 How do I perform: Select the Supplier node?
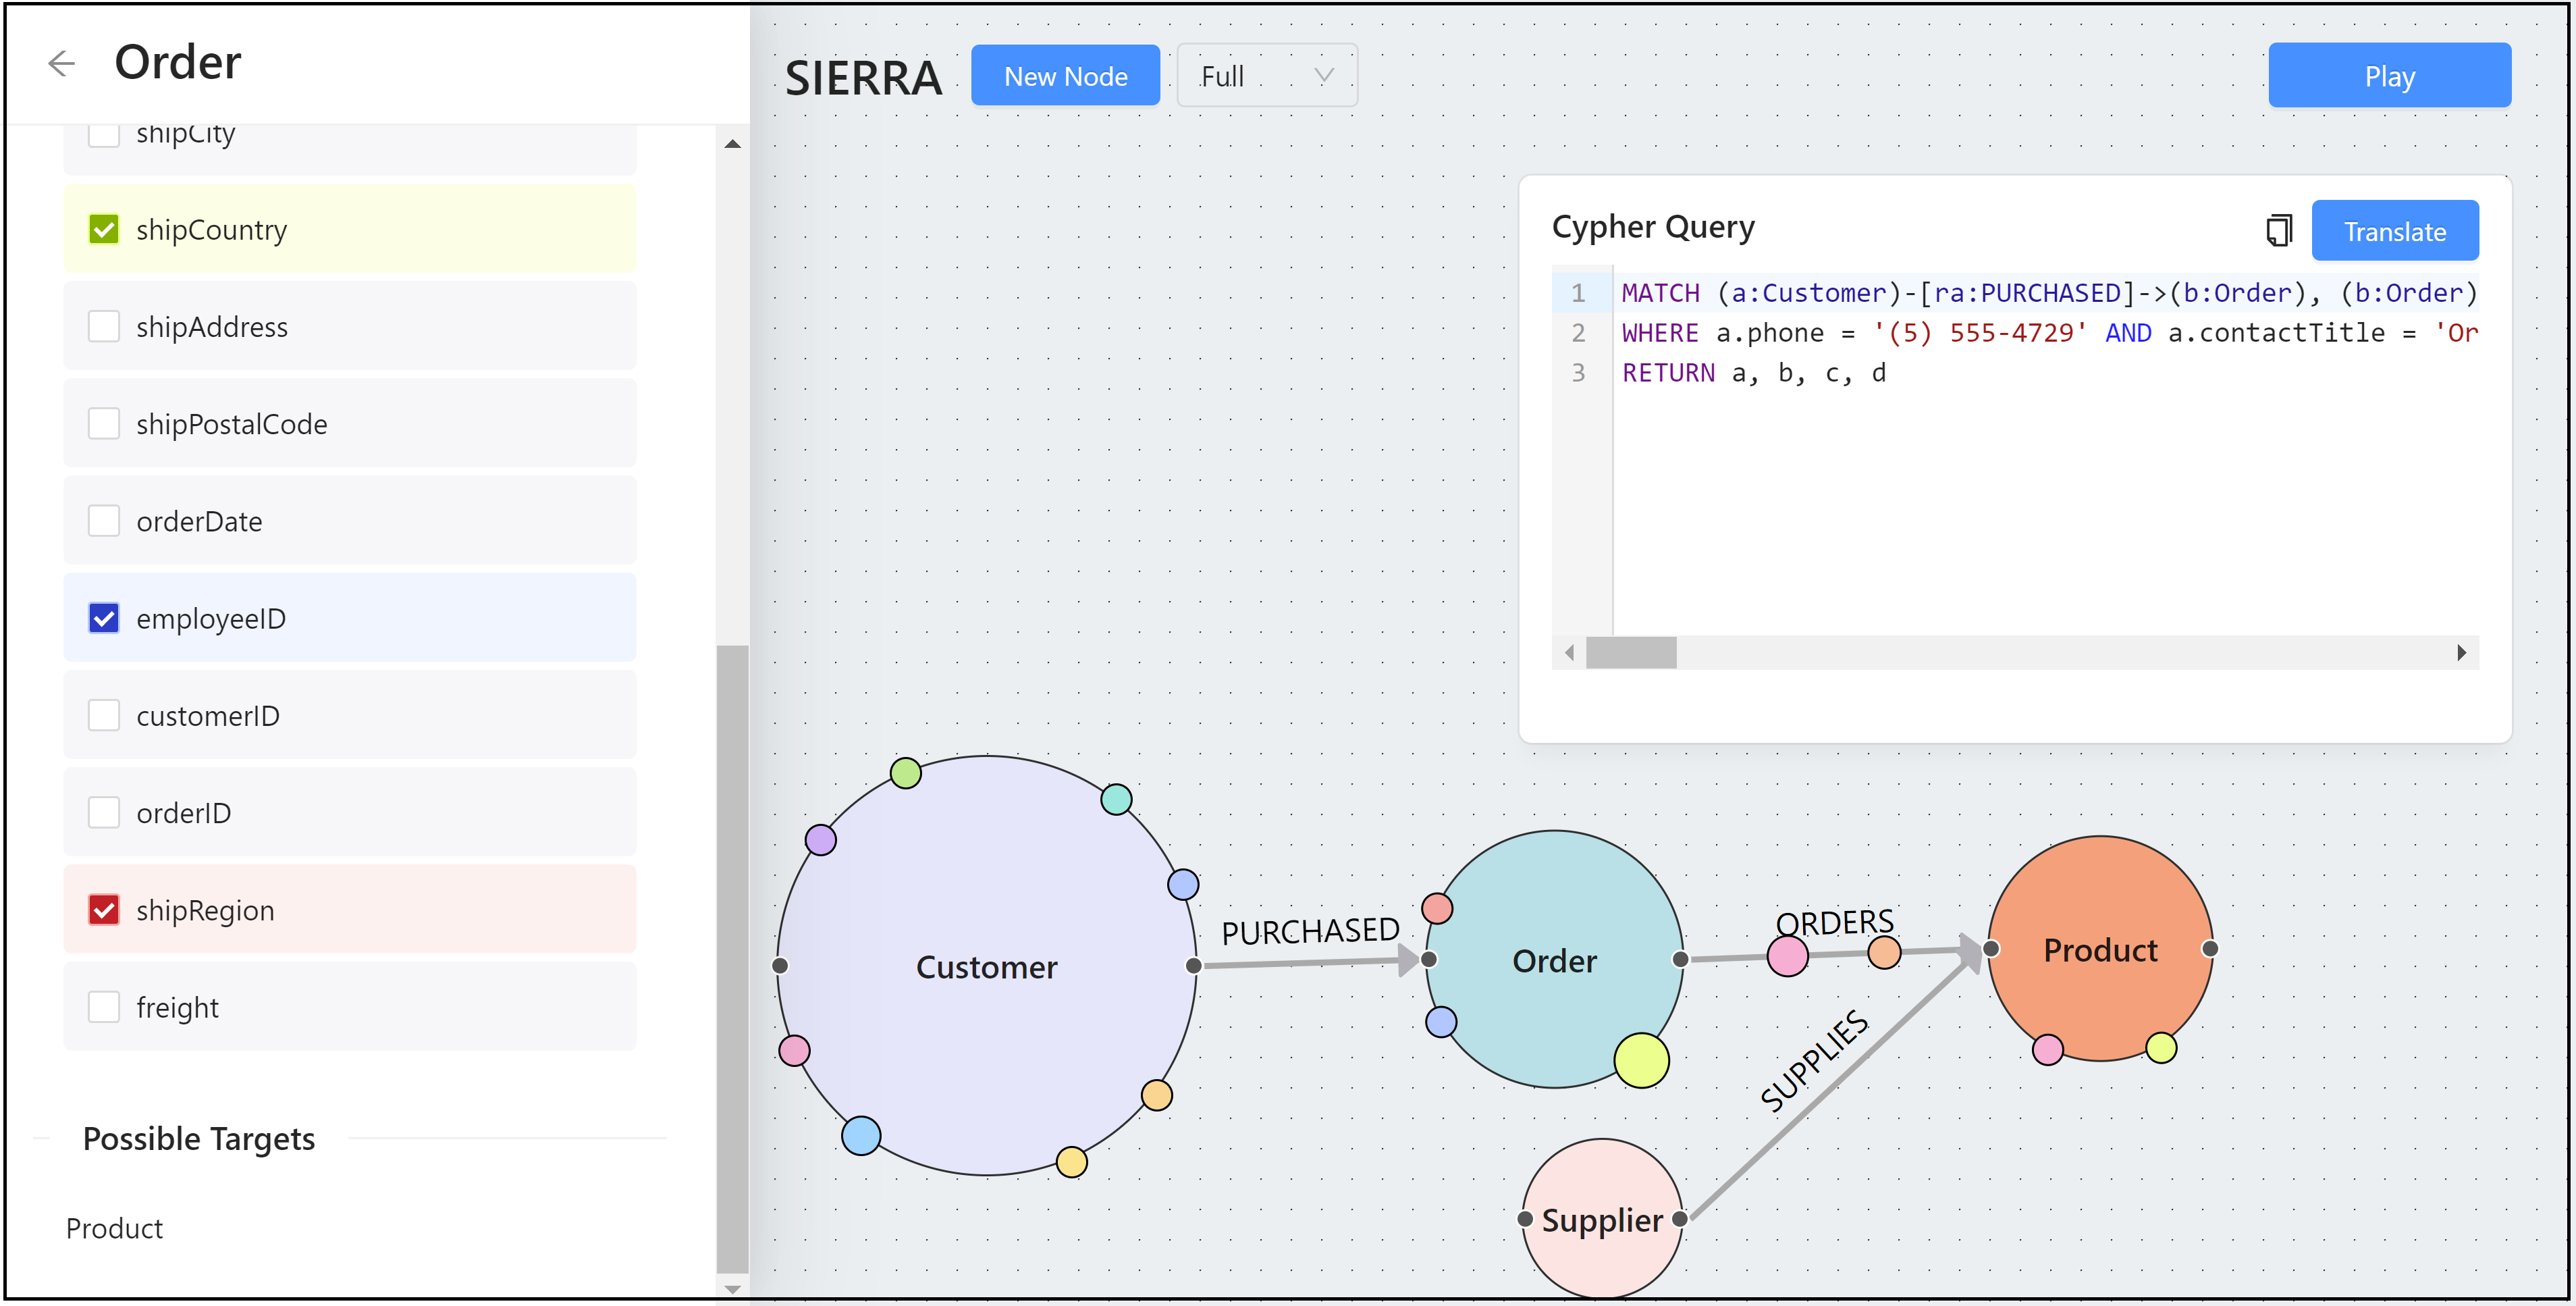pos(1602,1219)
